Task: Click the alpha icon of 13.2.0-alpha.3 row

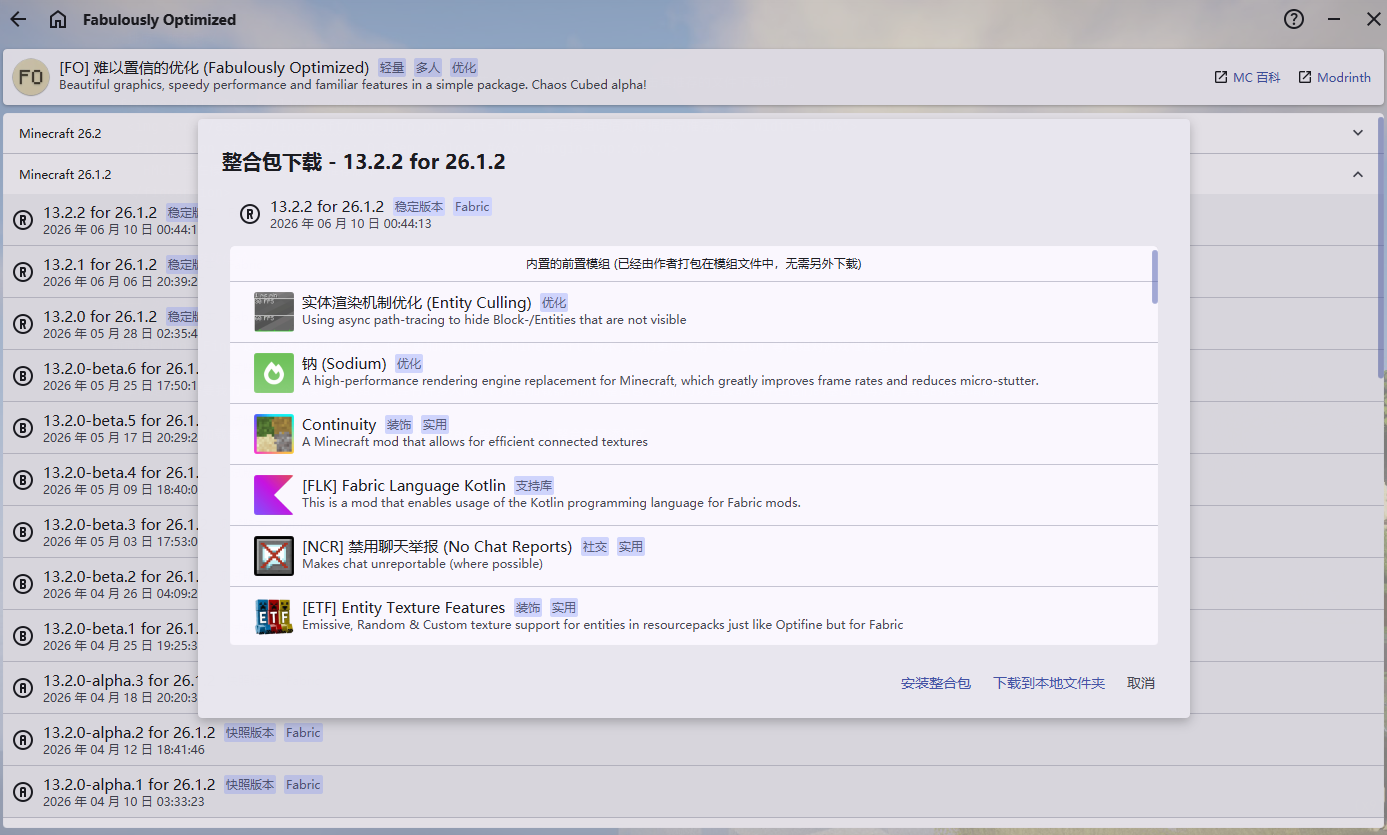Action: pos(23,688)
